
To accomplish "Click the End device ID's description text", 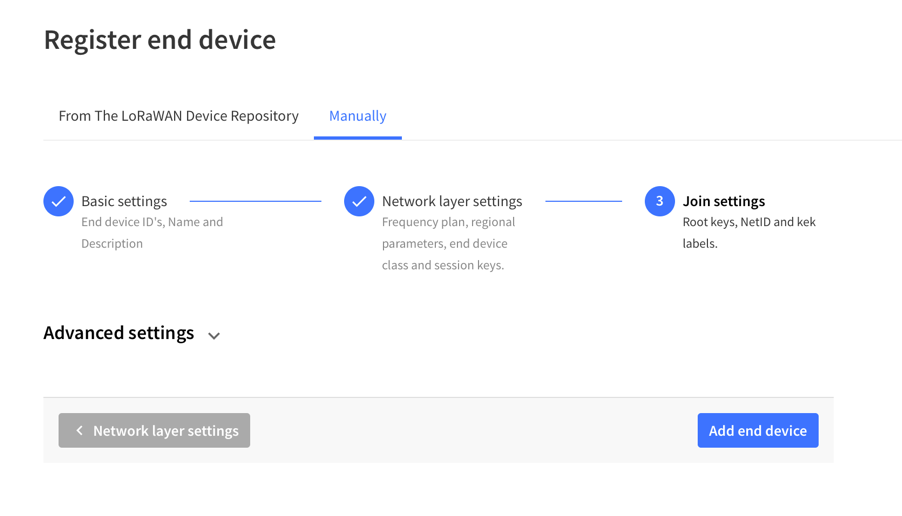I will (x=152, y=232).
